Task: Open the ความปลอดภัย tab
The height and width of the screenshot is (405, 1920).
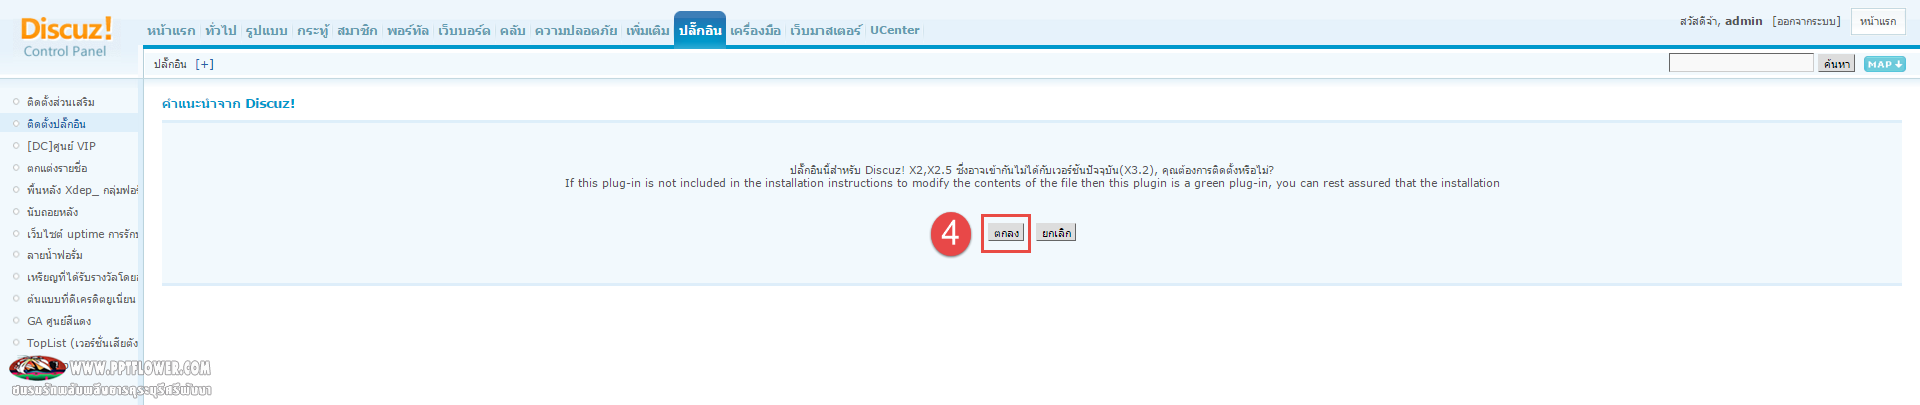Action: click(576, 31)
